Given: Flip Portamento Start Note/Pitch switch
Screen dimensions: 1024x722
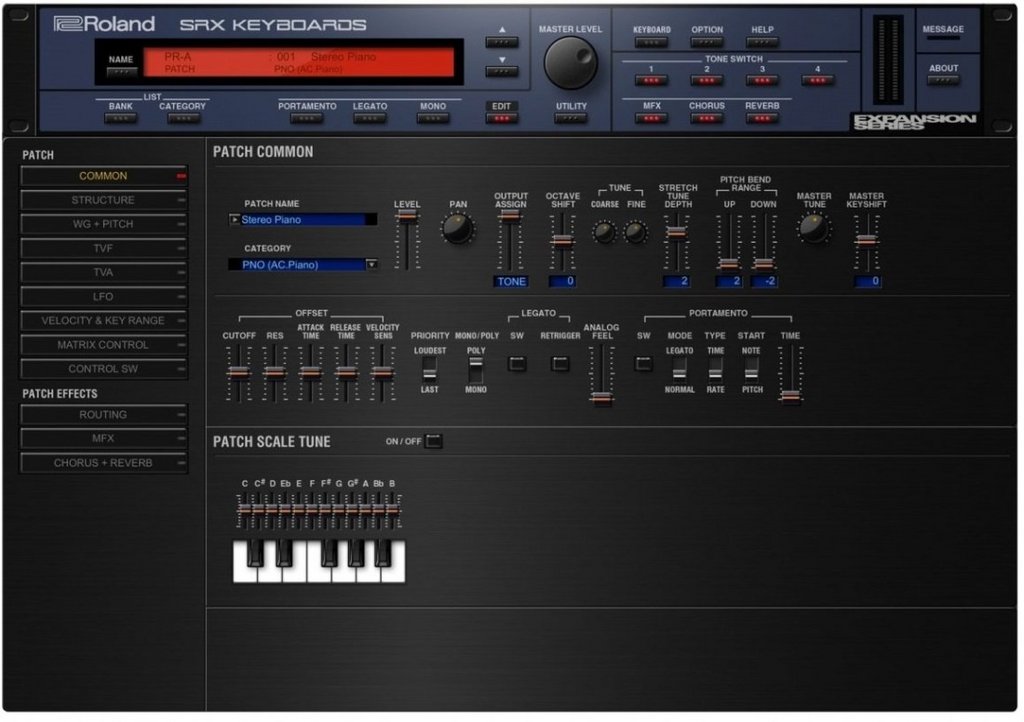Looking at the screenshot, I should coord(751,369).
